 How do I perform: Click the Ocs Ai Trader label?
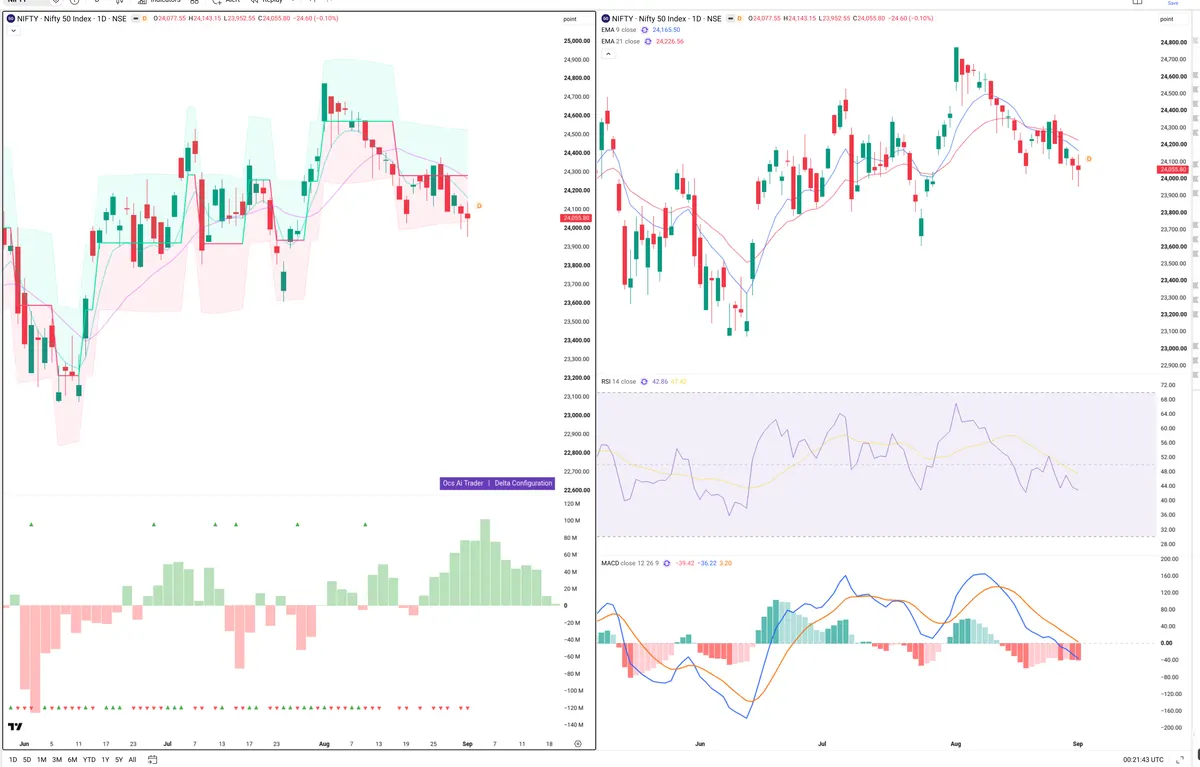click(x=463, y=483)
